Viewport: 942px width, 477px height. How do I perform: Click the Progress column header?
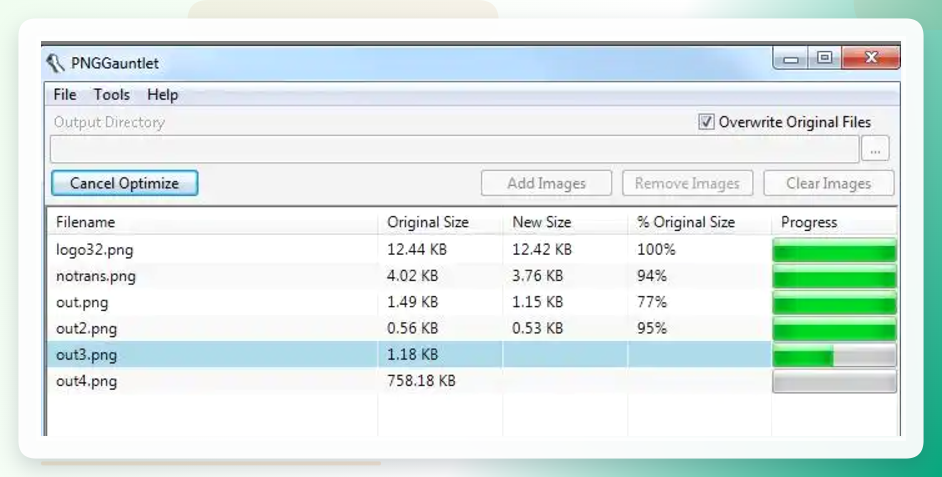pos(834,222)
